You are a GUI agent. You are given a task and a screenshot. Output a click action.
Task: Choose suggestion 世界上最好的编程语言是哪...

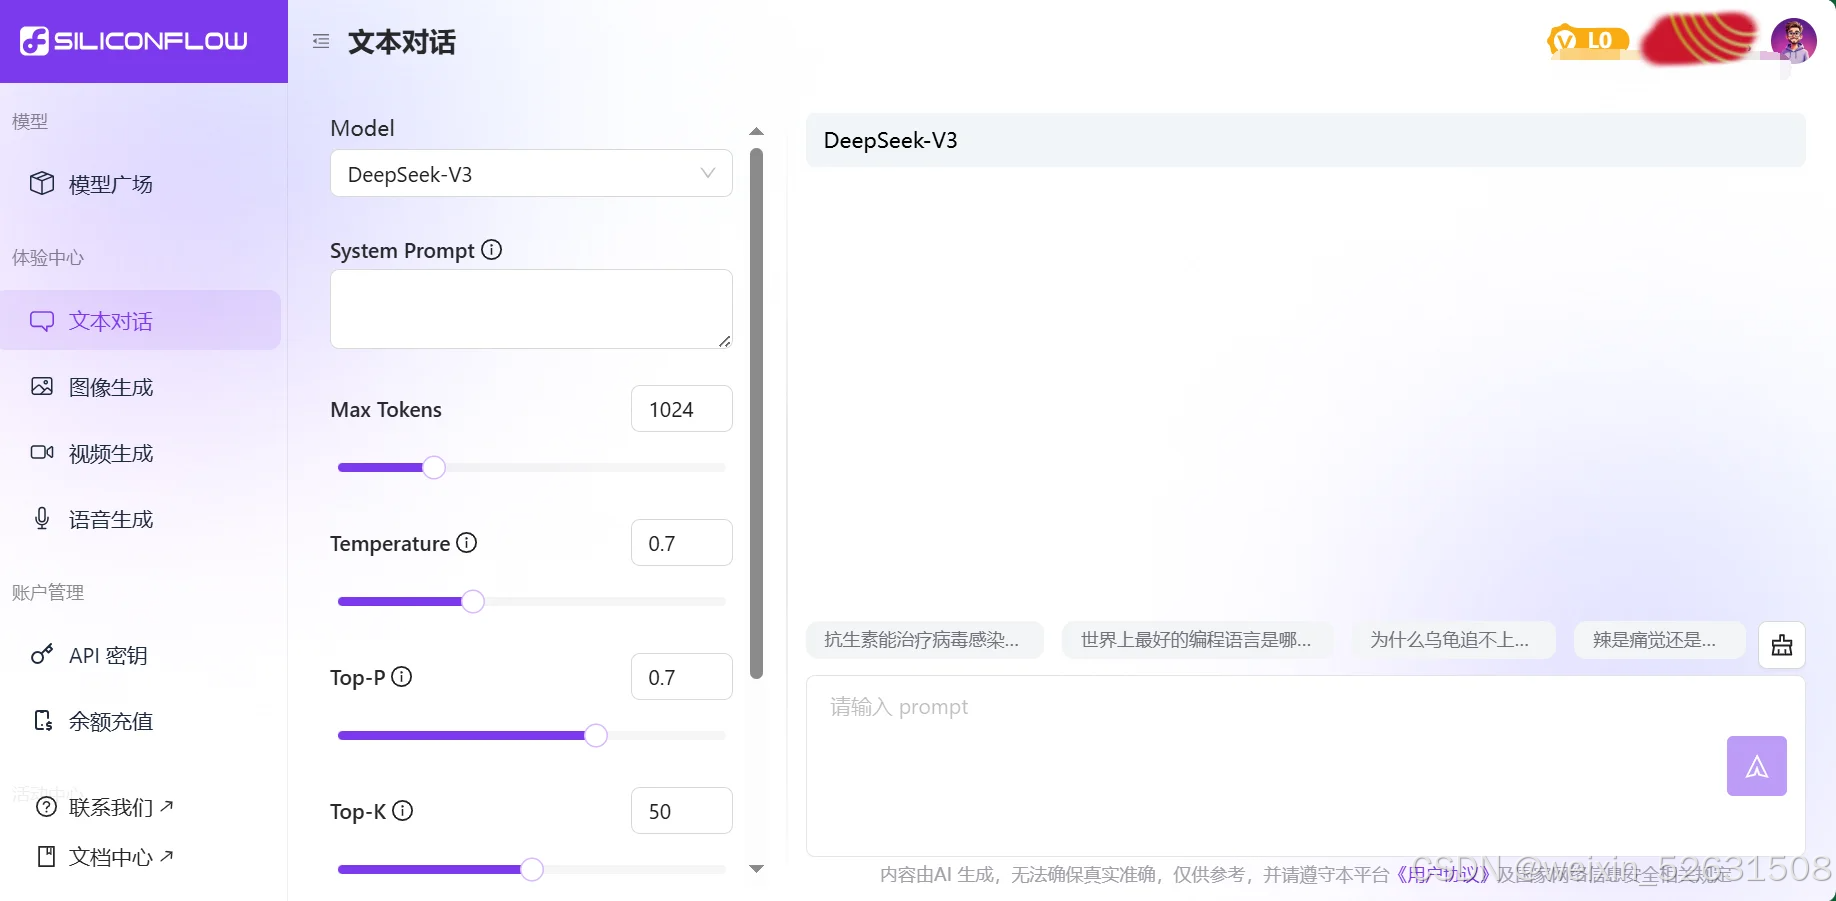click(x=1197, y=640)
